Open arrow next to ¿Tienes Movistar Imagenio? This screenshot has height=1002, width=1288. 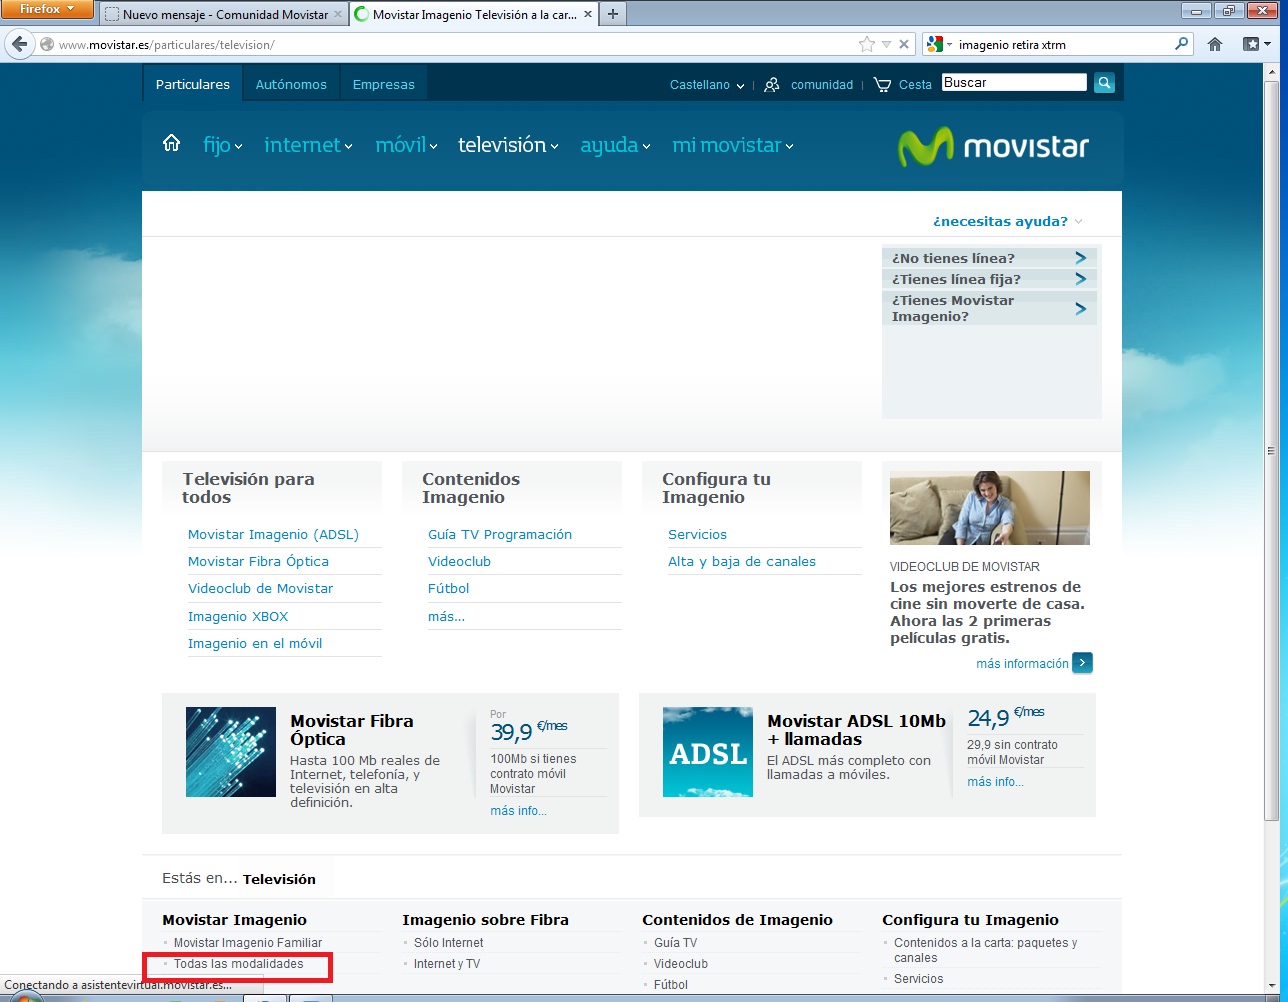click(x=1080, y=309)
